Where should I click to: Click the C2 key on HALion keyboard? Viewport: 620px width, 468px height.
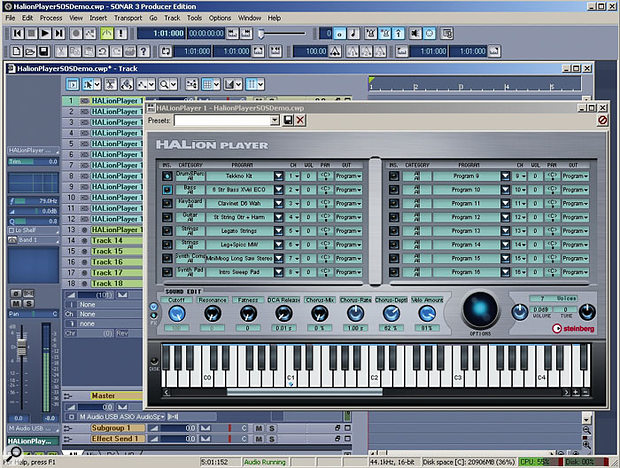[374, 377]
